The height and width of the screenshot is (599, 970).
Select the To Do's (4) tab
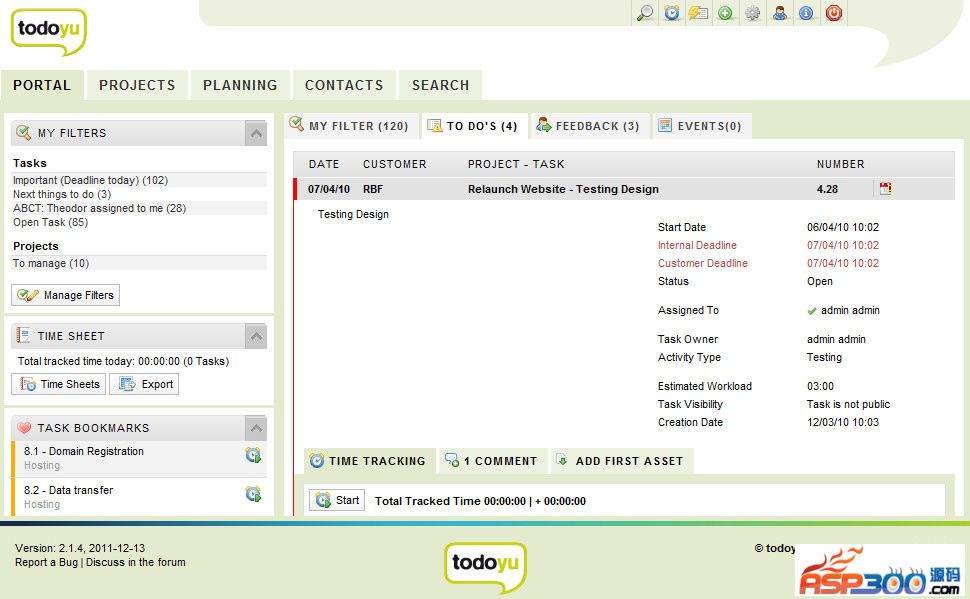tap(474, 126)
